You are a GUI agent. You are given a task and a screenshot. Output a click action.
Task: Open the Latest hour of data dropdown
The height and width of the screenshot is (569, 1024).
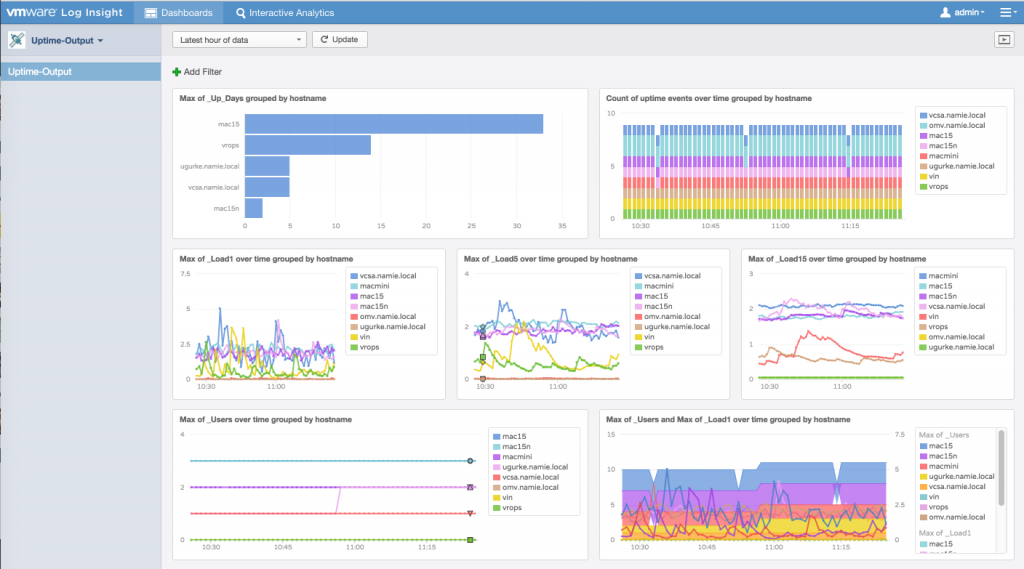(239, 40)
